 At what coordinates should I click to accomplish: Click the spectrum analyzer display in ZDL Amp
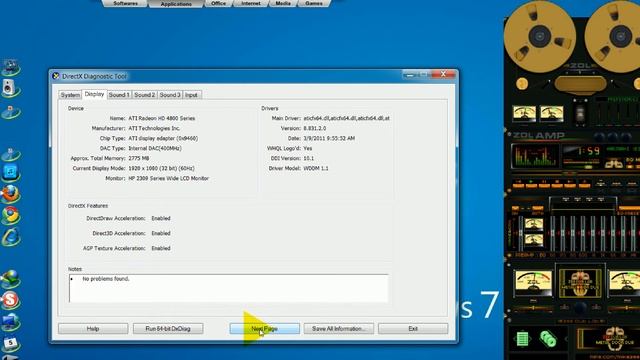tap(535, 156)
